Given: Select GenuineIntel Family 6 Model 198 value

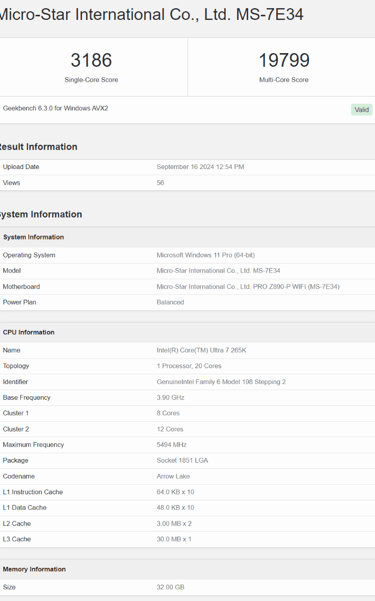Looking at the screenshot, I should [x=221, y=382].
